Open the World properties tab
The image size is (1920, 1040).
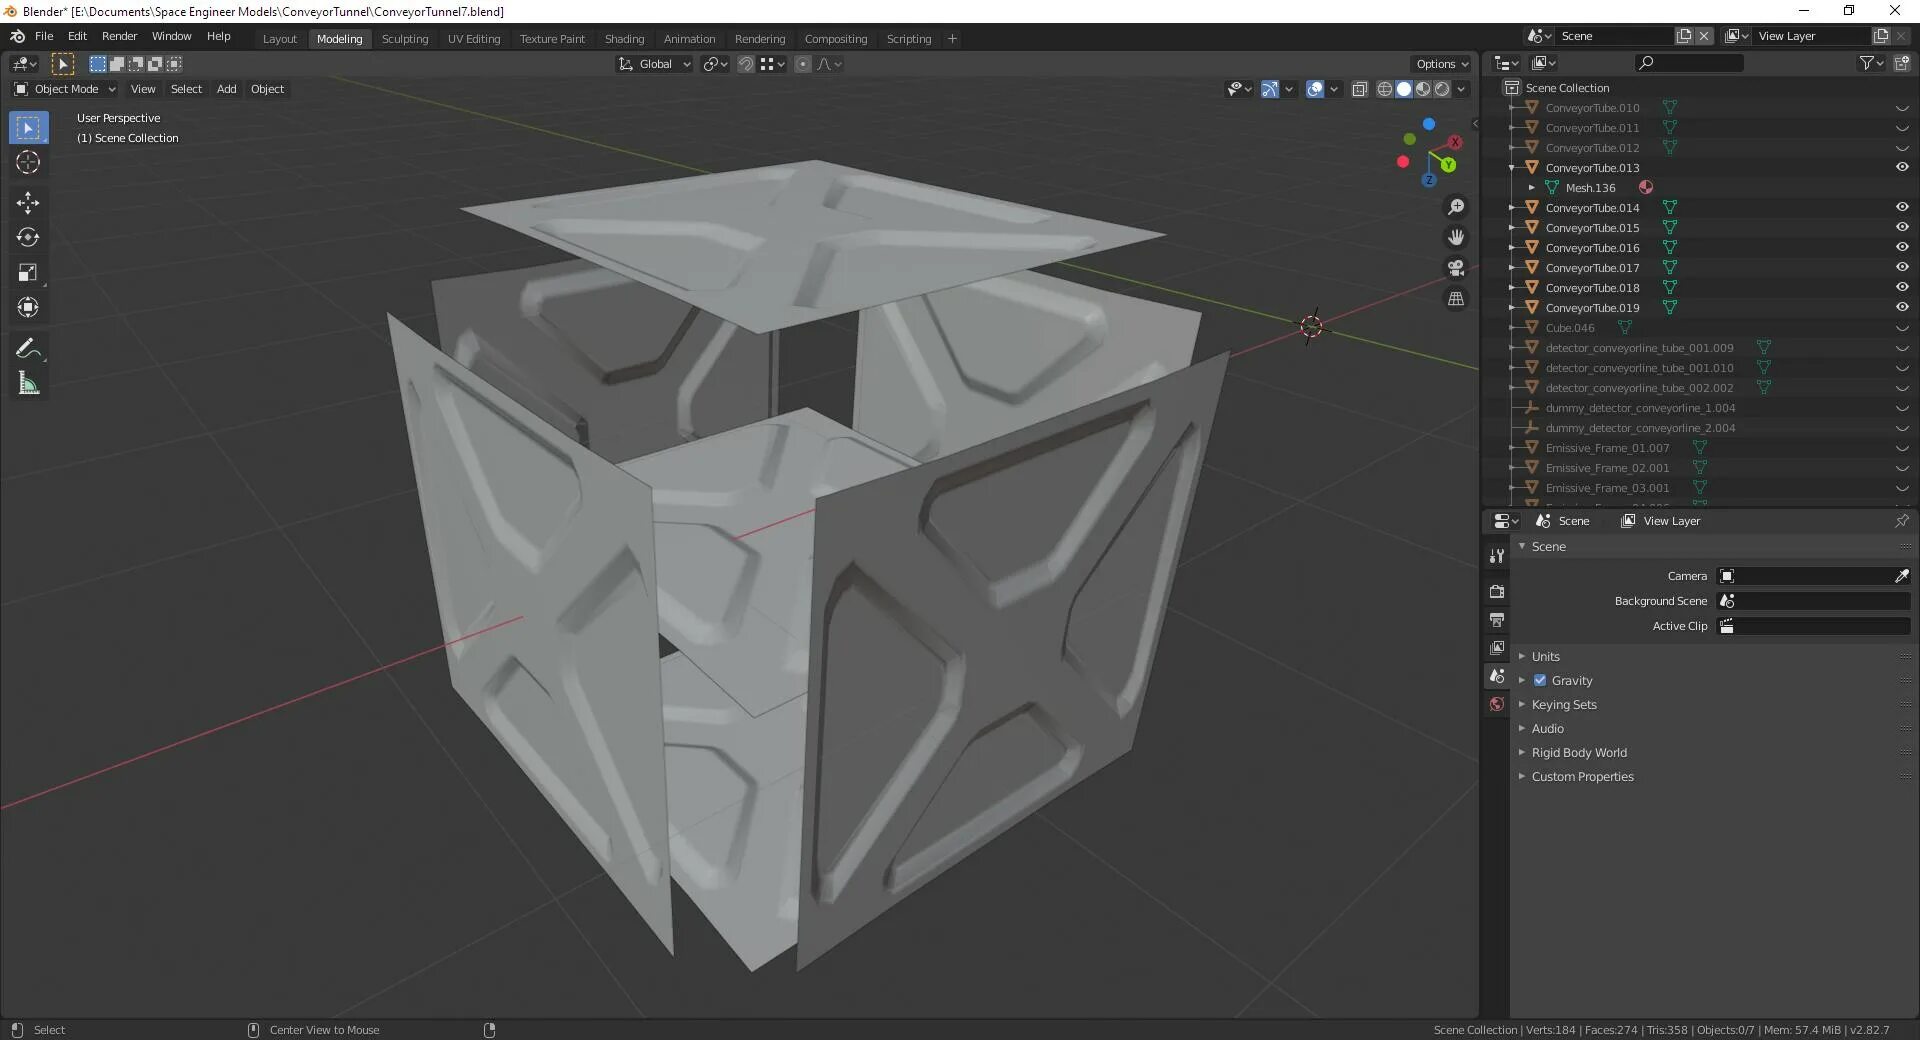(1496, 703)
